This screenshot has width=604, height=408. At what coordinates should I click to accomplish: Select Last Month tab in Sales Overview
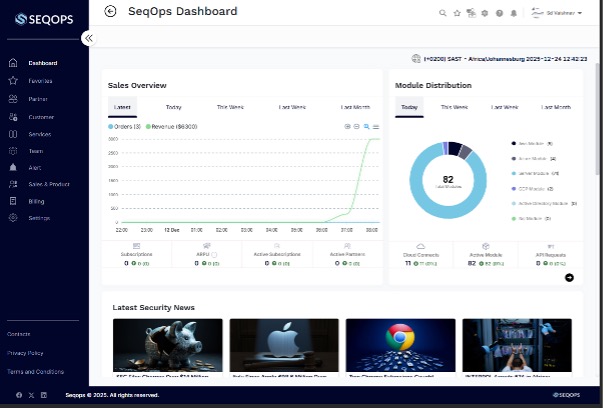pos(355,107)
